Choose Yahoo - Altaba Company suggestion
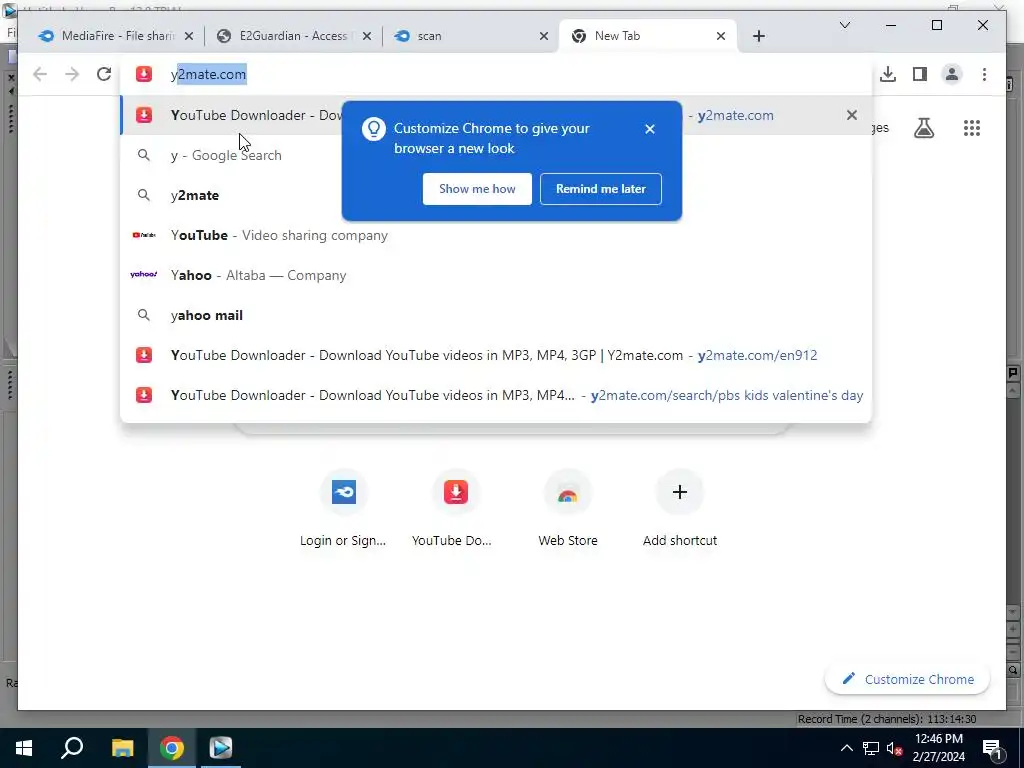Screen dimensions: 1024x768 click(x=496, y=275)
